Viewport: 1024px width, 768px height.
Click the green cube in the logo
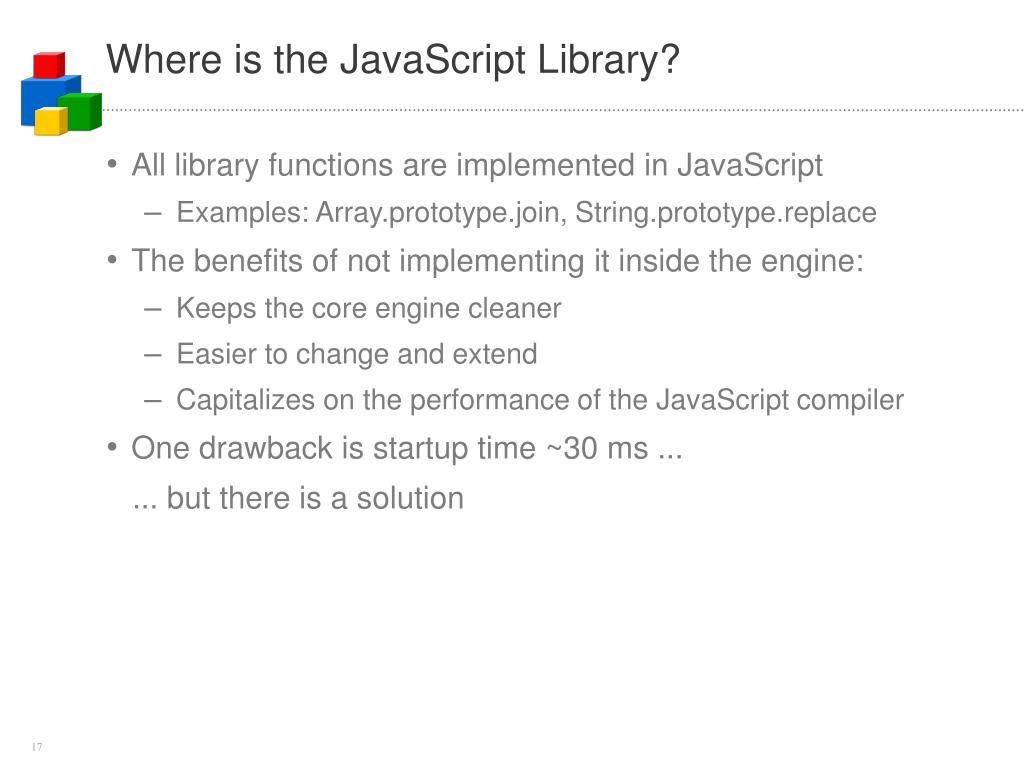(84, 110)
